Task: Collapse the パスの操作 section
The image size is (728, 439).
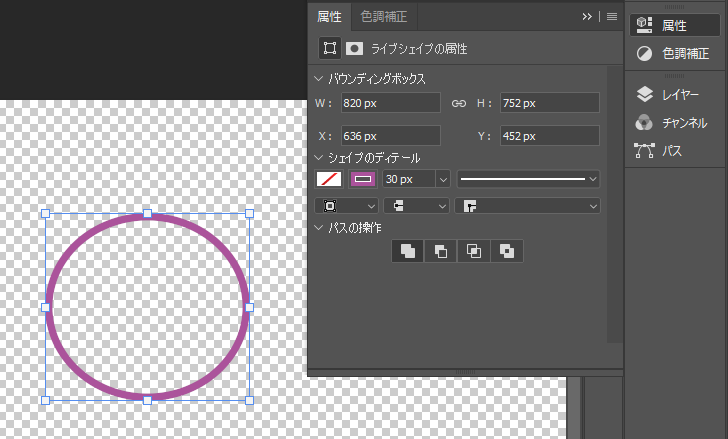Action: pos(319,227)
